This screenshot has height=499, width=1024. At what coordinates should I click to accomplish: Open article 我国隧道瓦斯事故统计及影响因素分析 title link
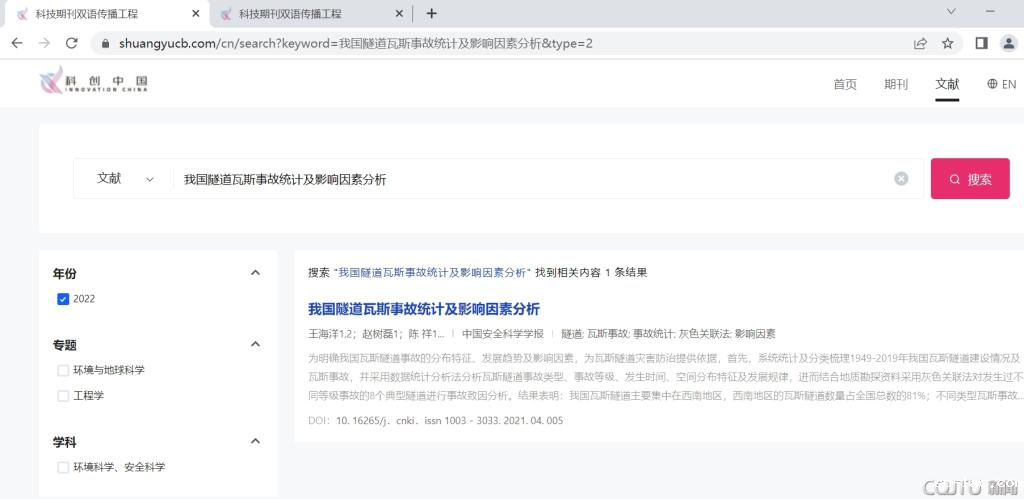(423, 309)
